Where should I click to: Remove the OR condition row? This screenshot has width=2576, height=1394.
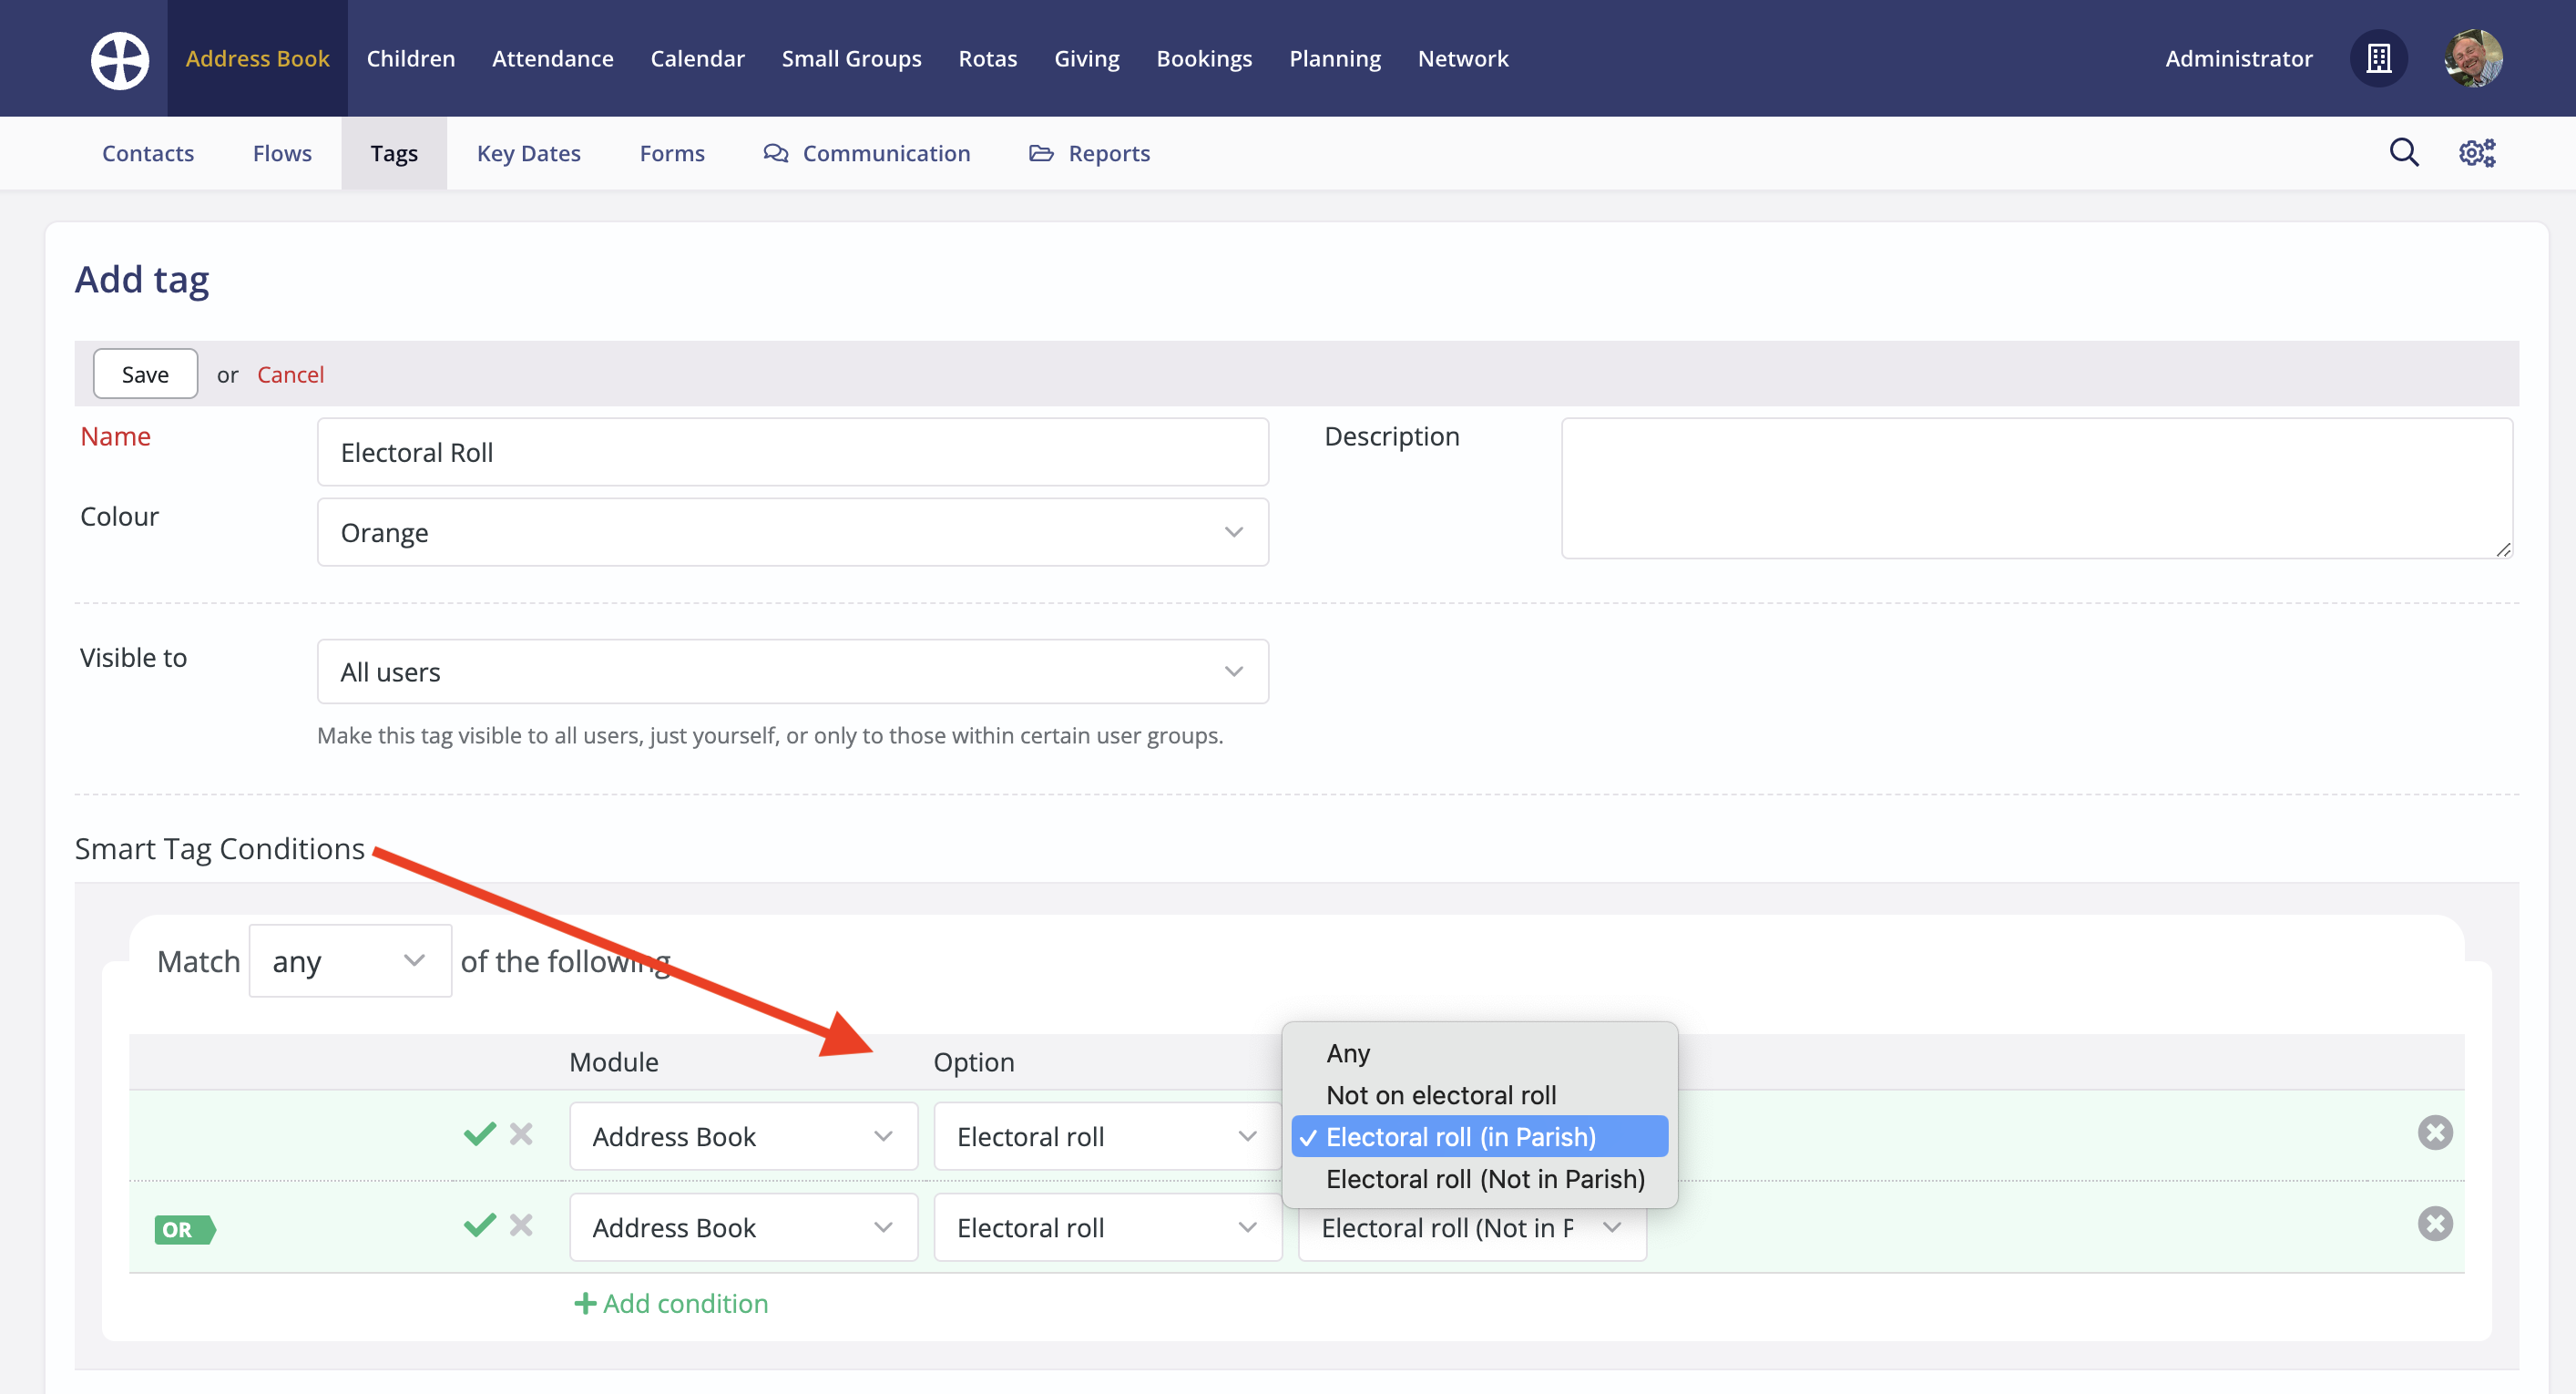click(2434, 1224)
